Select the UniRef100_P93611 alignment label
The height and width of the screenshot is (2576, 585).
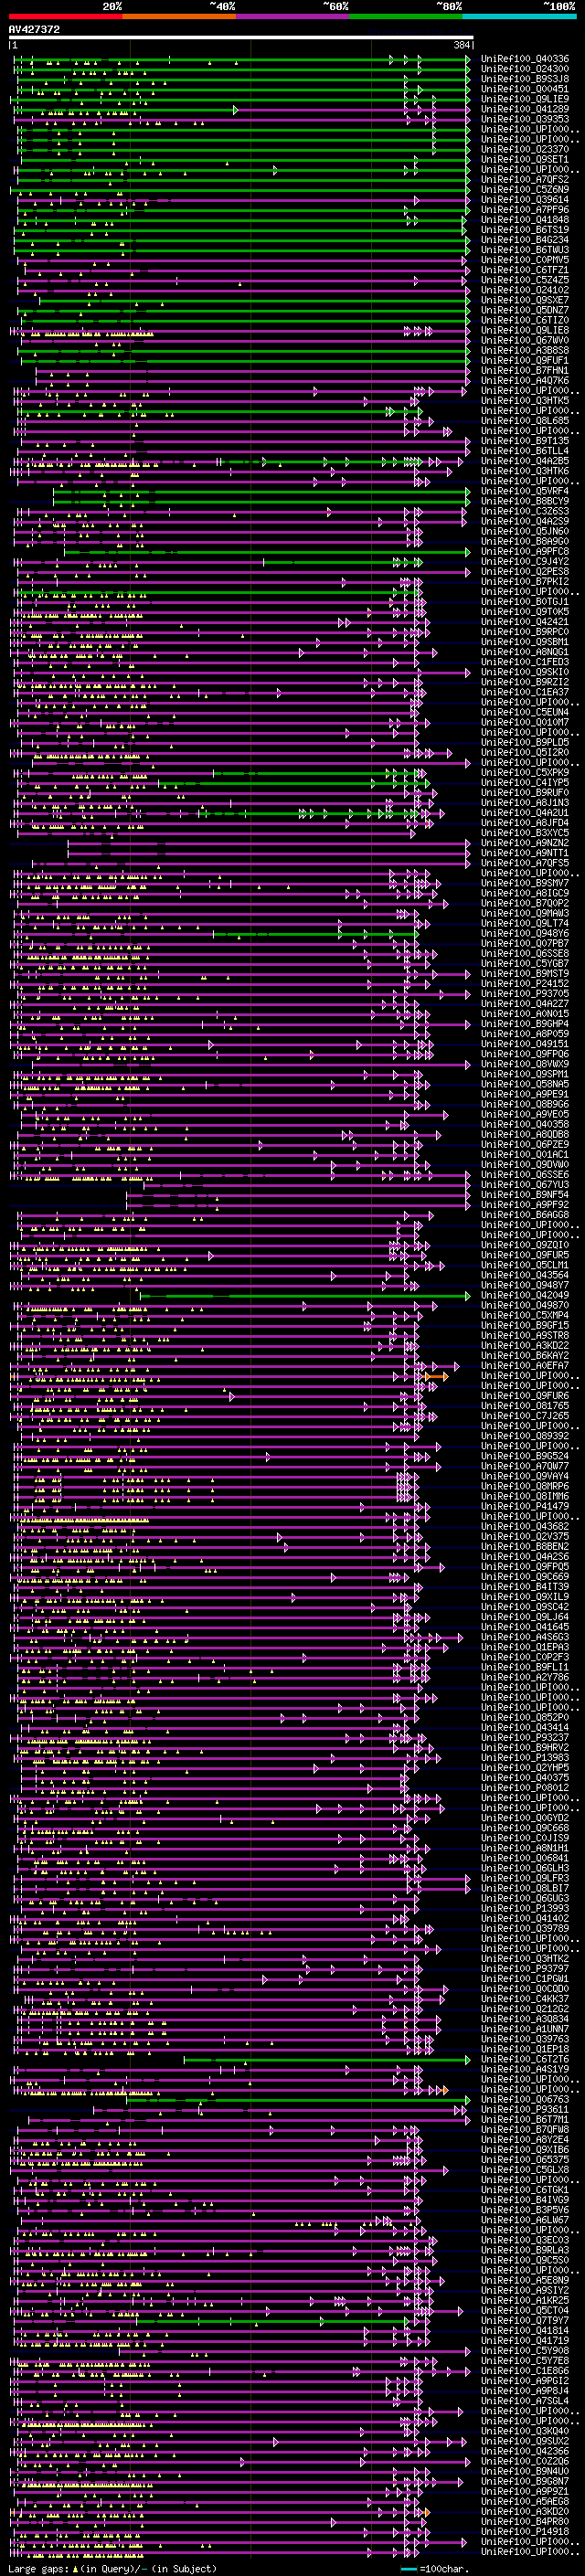coord(525,2110)
